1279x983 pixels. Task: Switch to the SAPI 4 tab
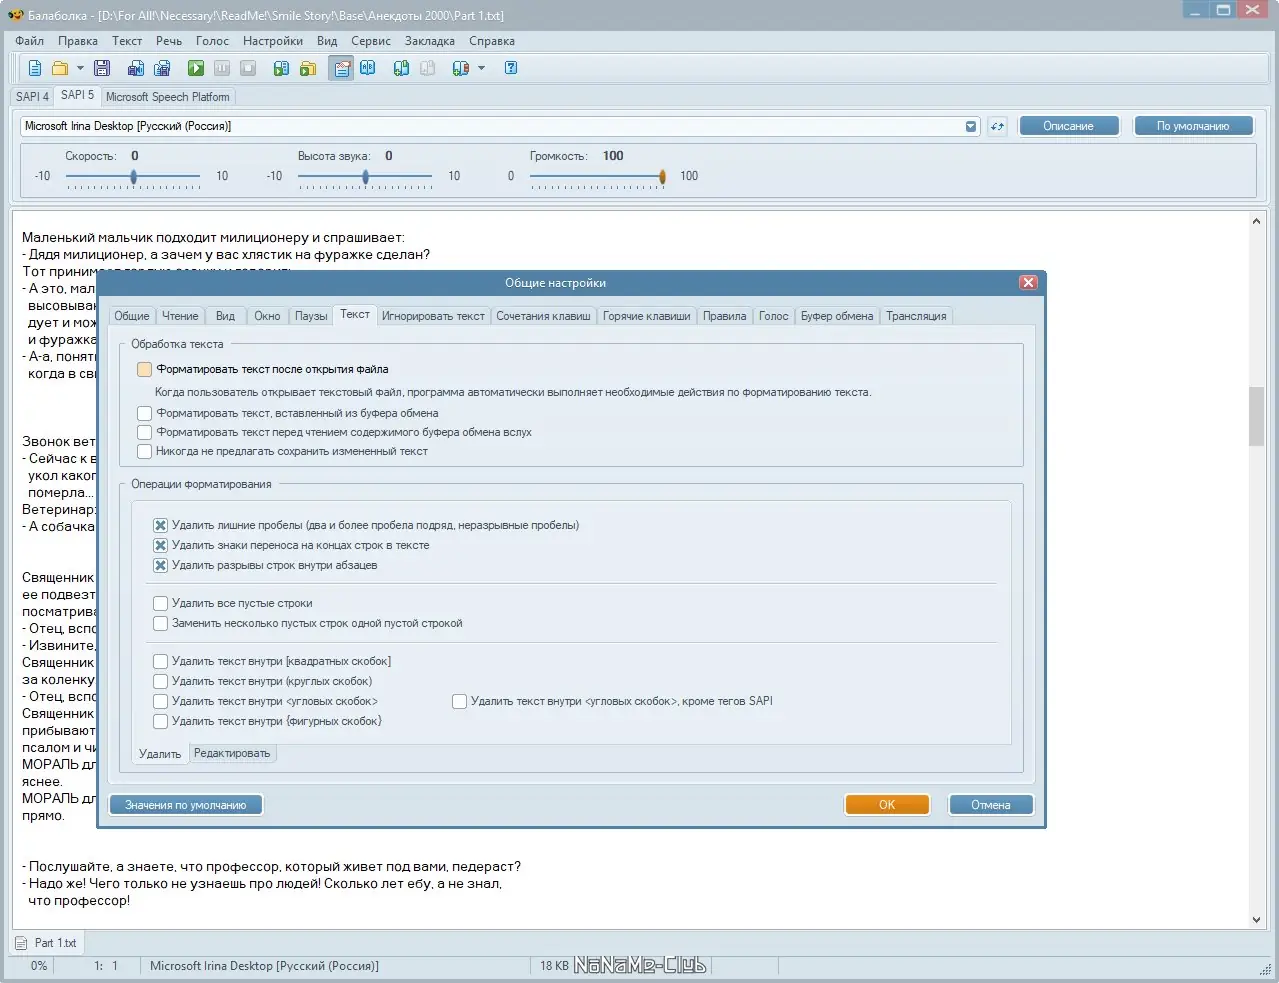pos(32,97)
